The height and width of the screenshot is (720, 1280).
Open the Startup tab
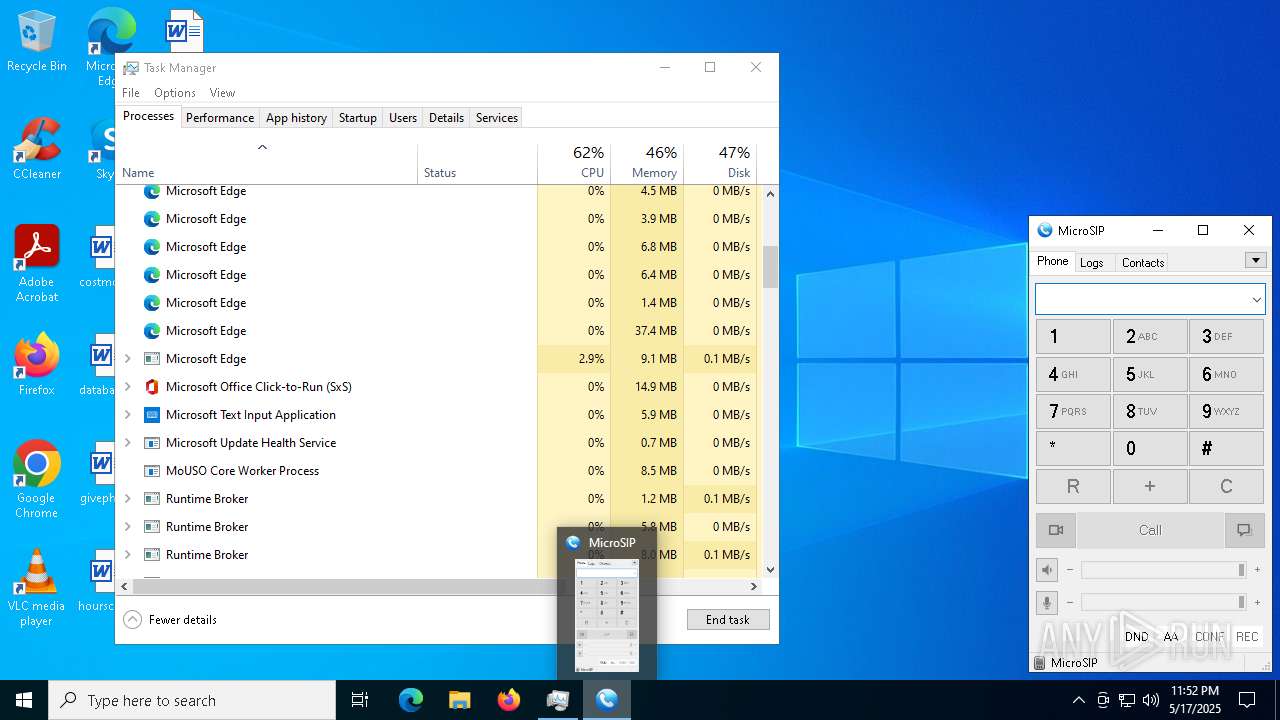click(x=357, y=118)
